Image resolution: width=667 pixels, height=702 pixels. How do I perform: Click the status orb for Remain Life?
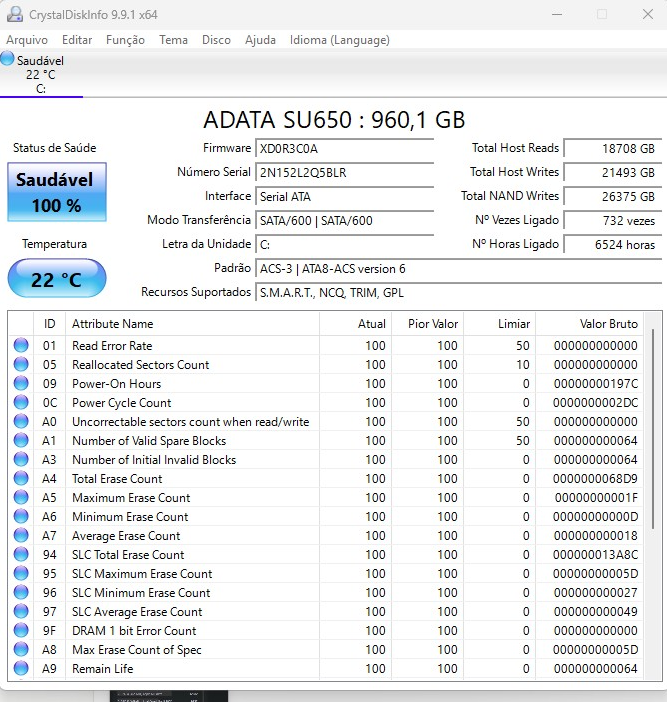21,668
